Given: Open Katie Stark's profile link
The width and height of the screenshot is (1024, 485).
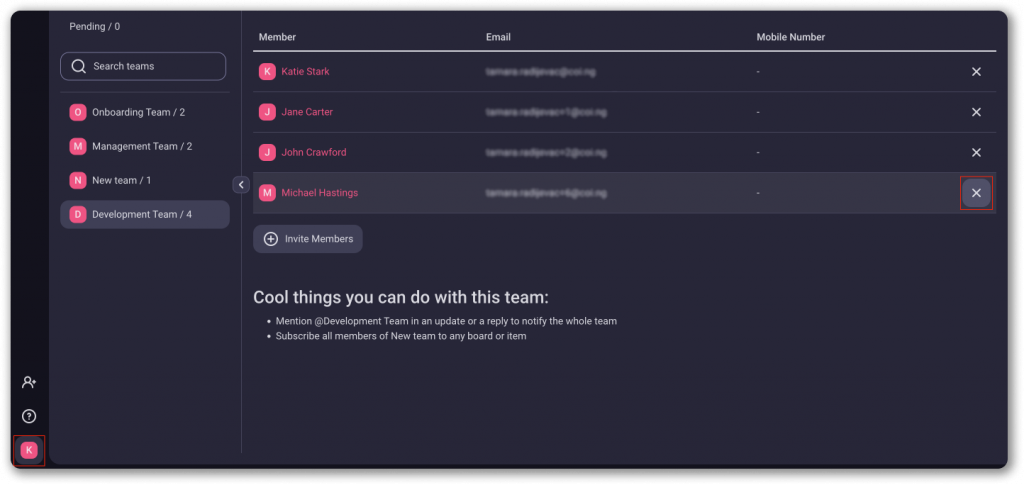Looking at the screenshot, I should [305, 72].
